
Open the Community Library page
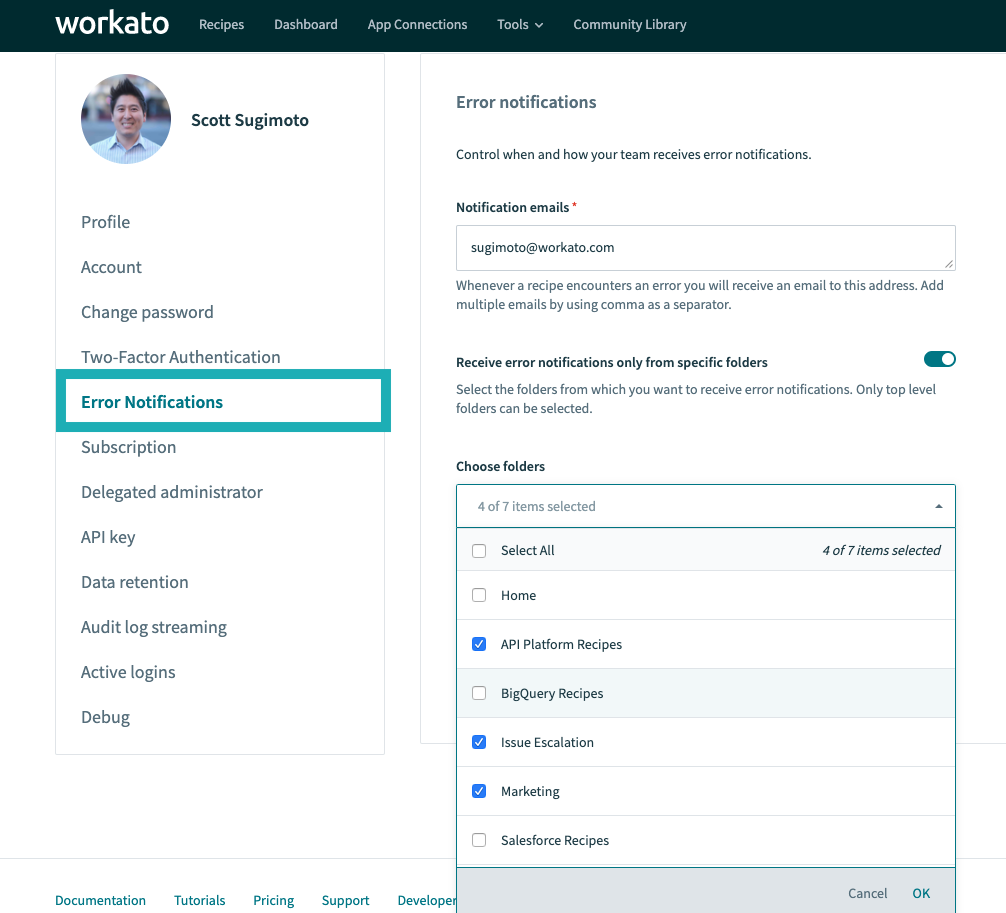click(630, 24)
